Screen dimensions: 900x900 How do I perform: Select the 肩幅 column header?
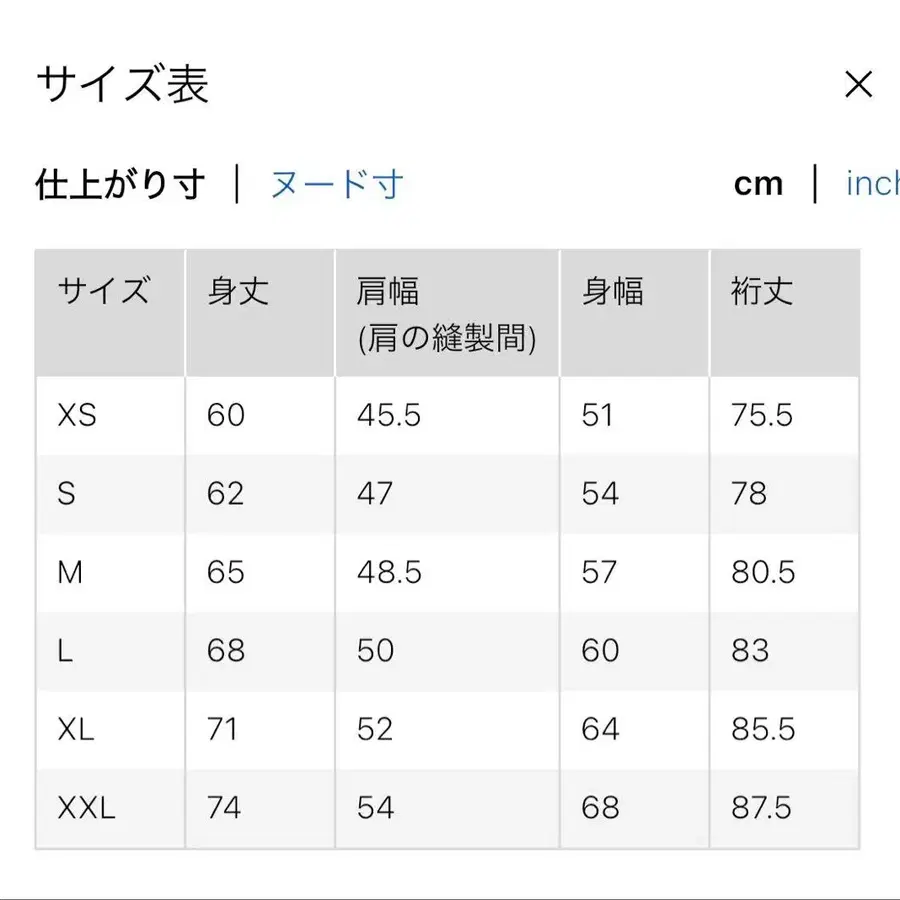(x=390, y=291)
